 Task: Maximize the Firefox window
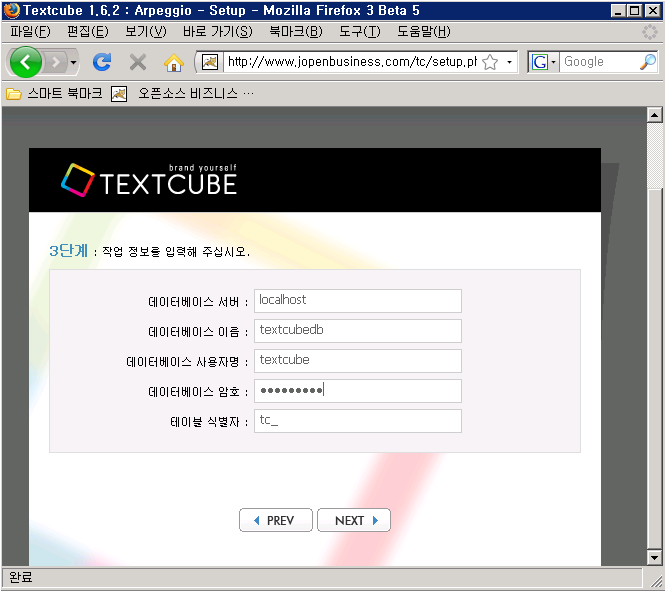[635, 11]
